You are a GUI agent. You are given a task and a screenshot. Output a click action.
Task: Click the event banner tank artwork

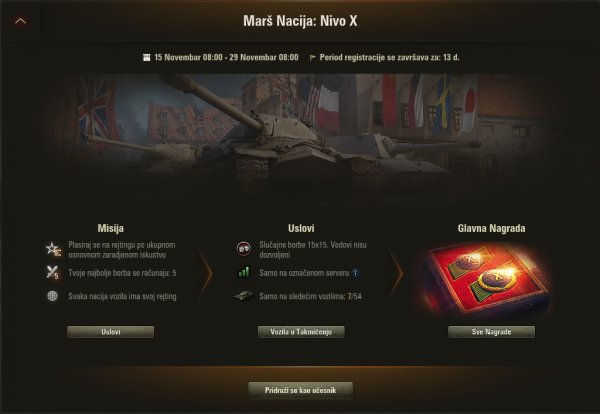(300, 132)
